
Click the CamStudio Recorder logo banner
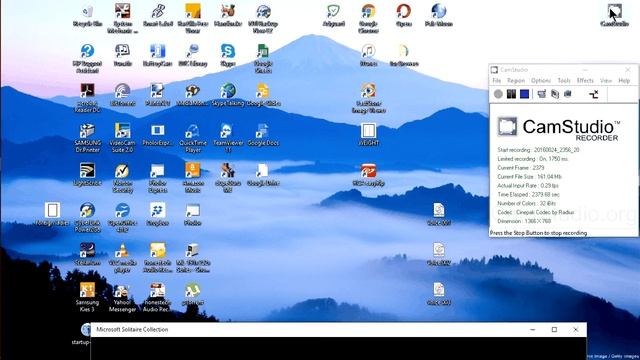click(x=558, y=128)
